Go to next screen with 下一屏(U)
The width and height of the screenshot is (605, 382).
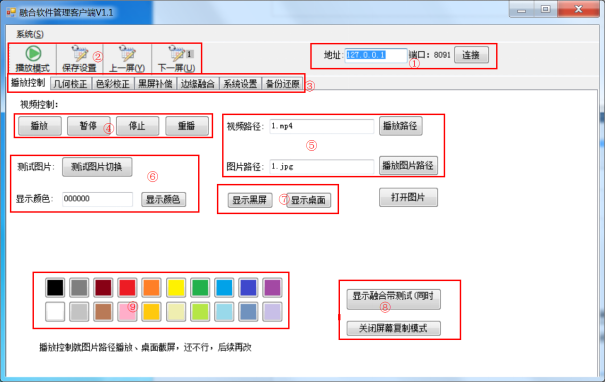(176, 59)
